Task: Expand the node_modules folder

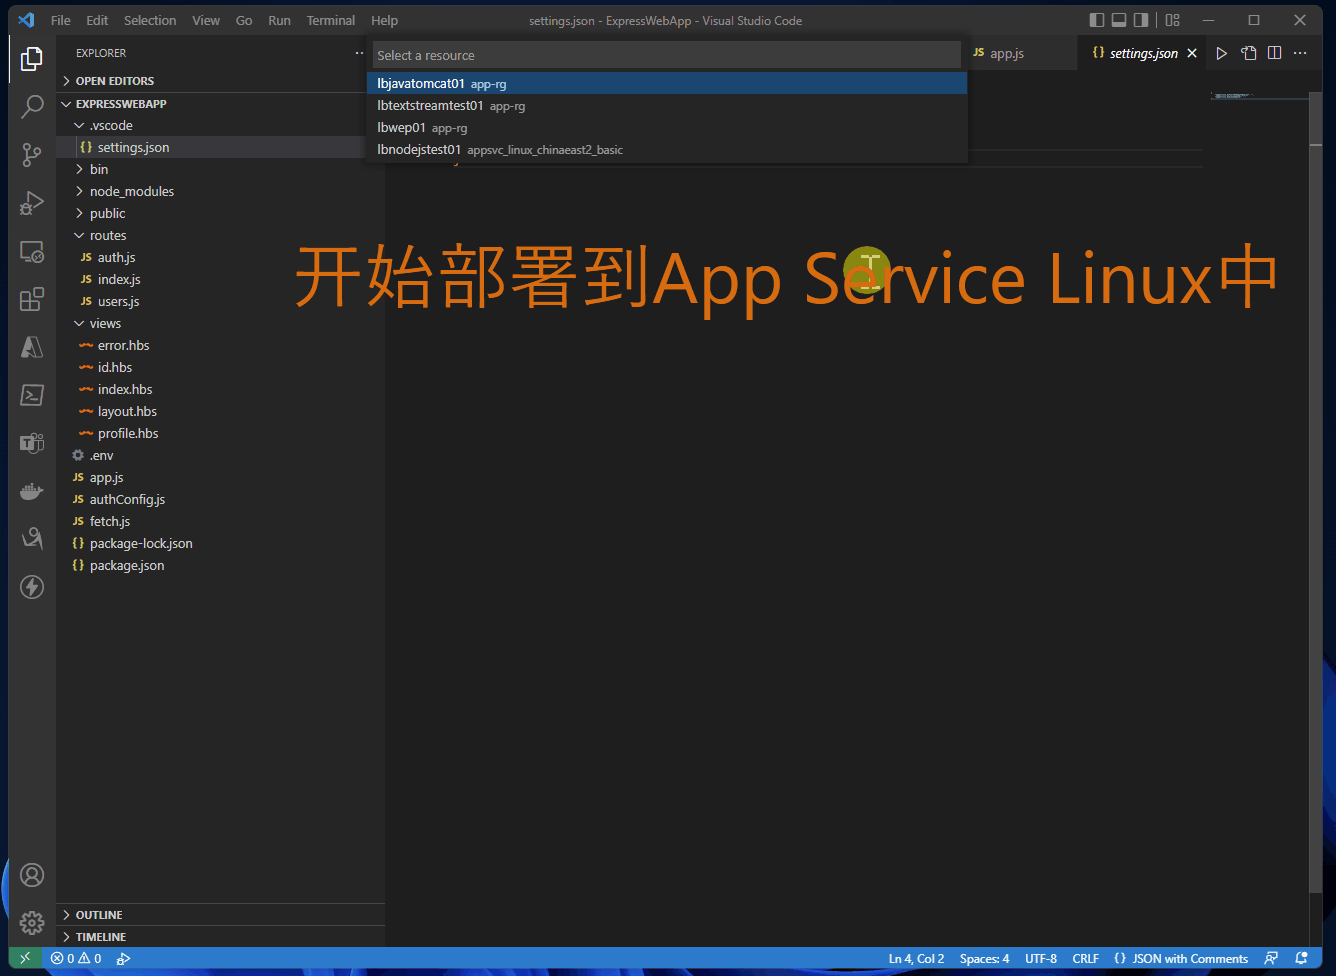Action: (x=131, y=191)
